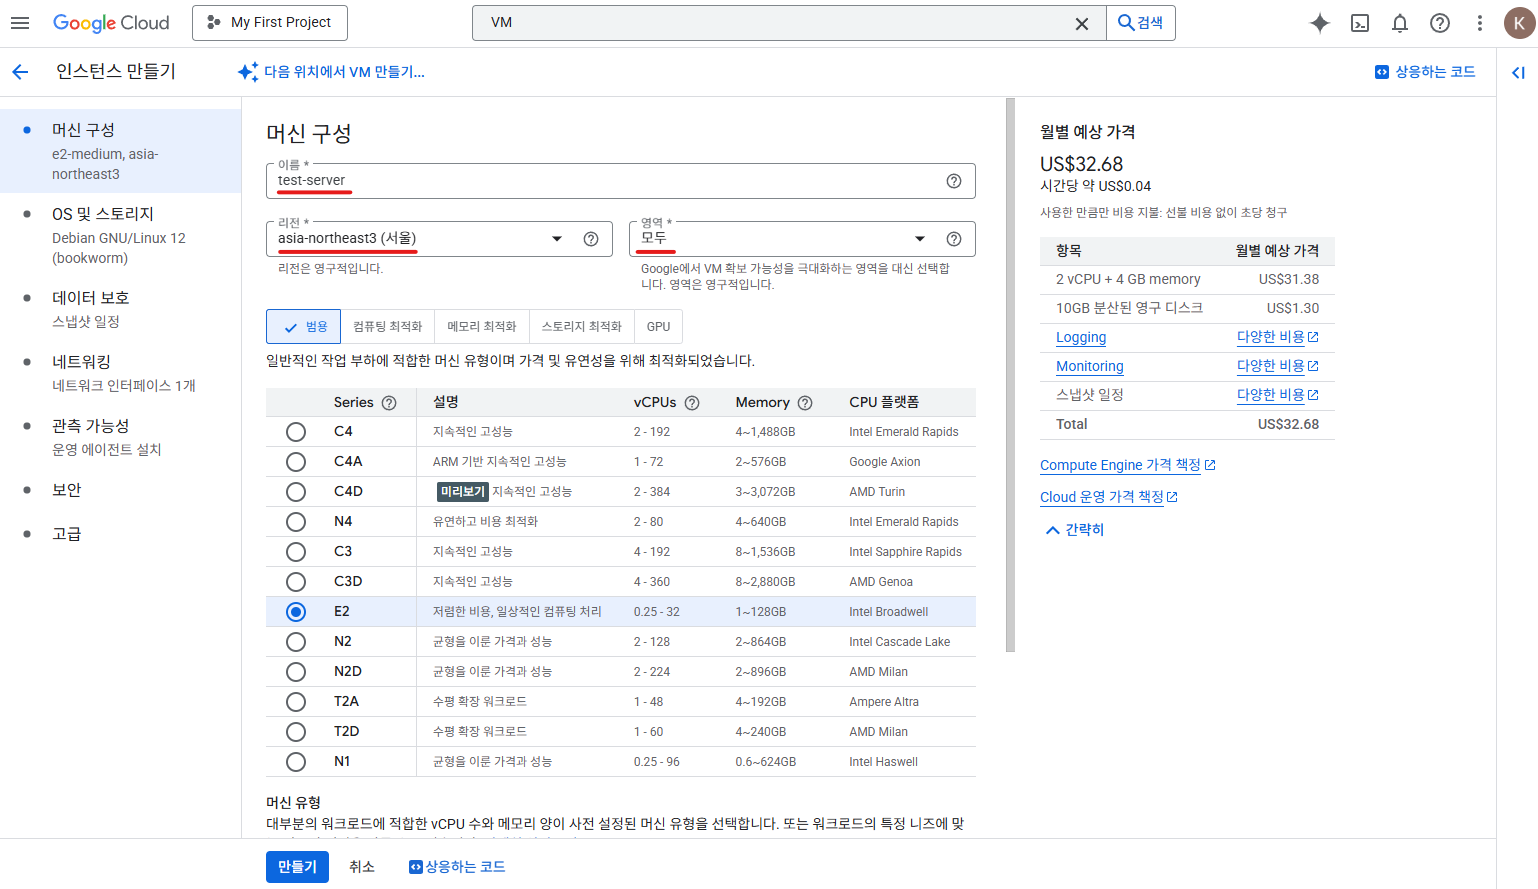The image size is (1538, 889).
Task: Click the main form vertical scrollbar
Action: tap(1011, 375)
